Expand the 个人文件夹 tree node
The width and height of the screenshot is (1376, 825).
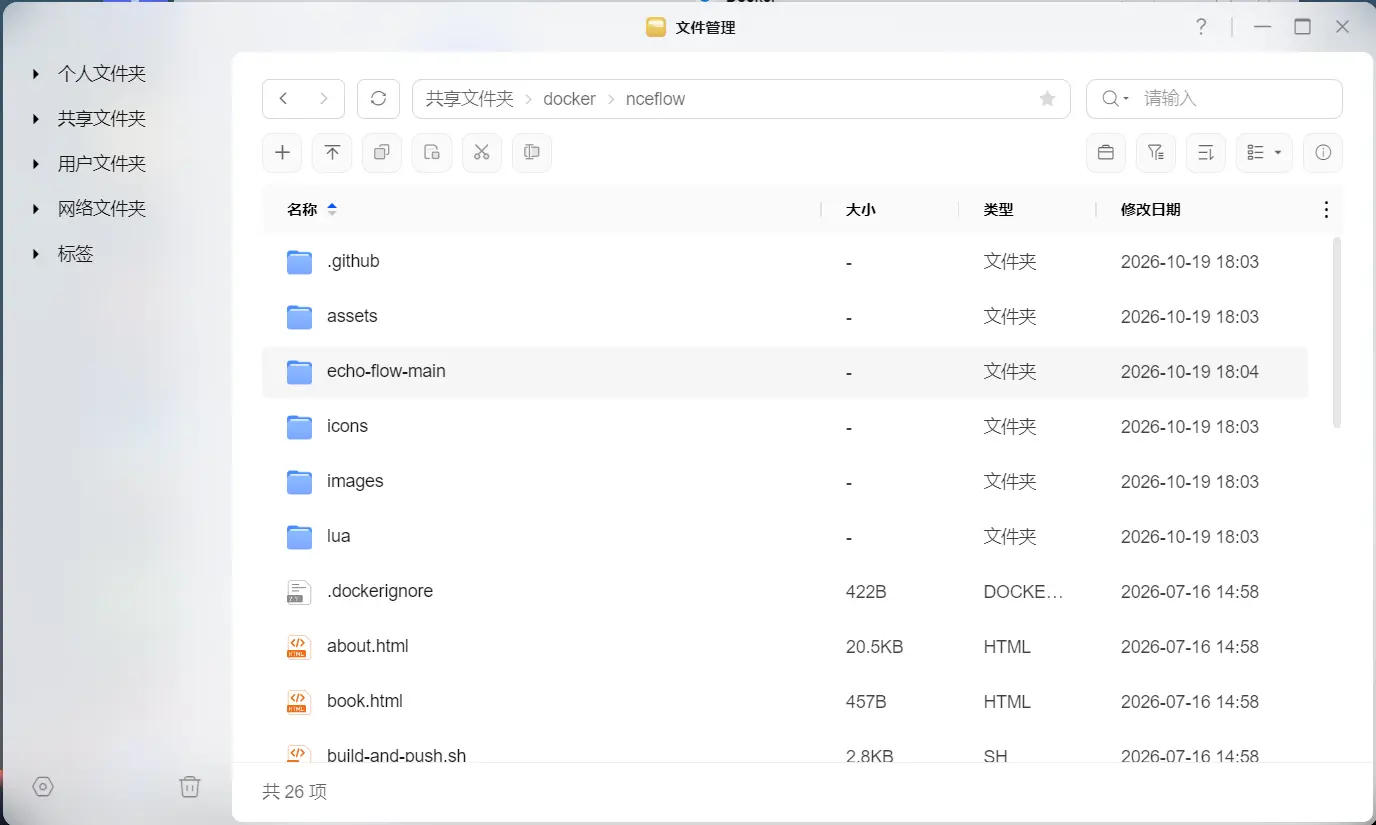(36, 74)
